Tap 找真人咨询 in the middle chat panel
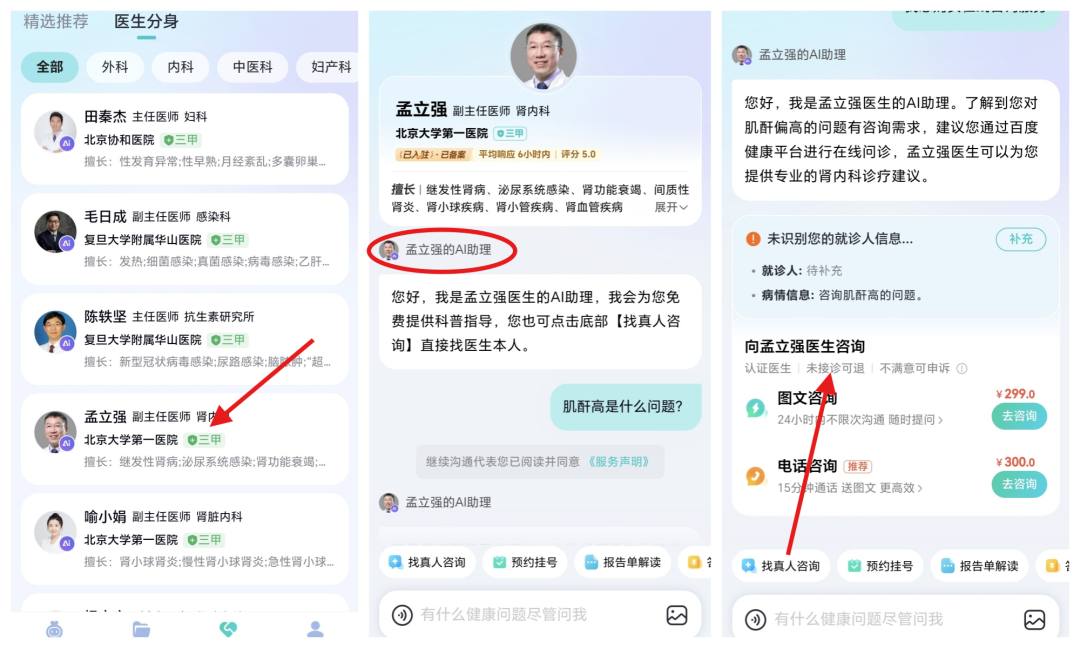The width and height of the screenshot is (1080, 648). [x=427, y=563]
